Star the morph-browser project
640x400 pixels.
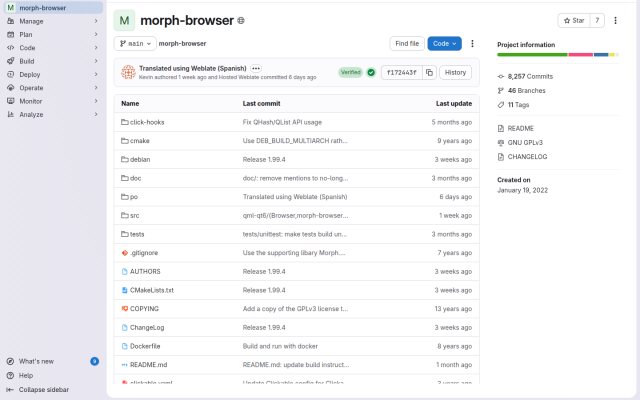click(x=574, y=20)
